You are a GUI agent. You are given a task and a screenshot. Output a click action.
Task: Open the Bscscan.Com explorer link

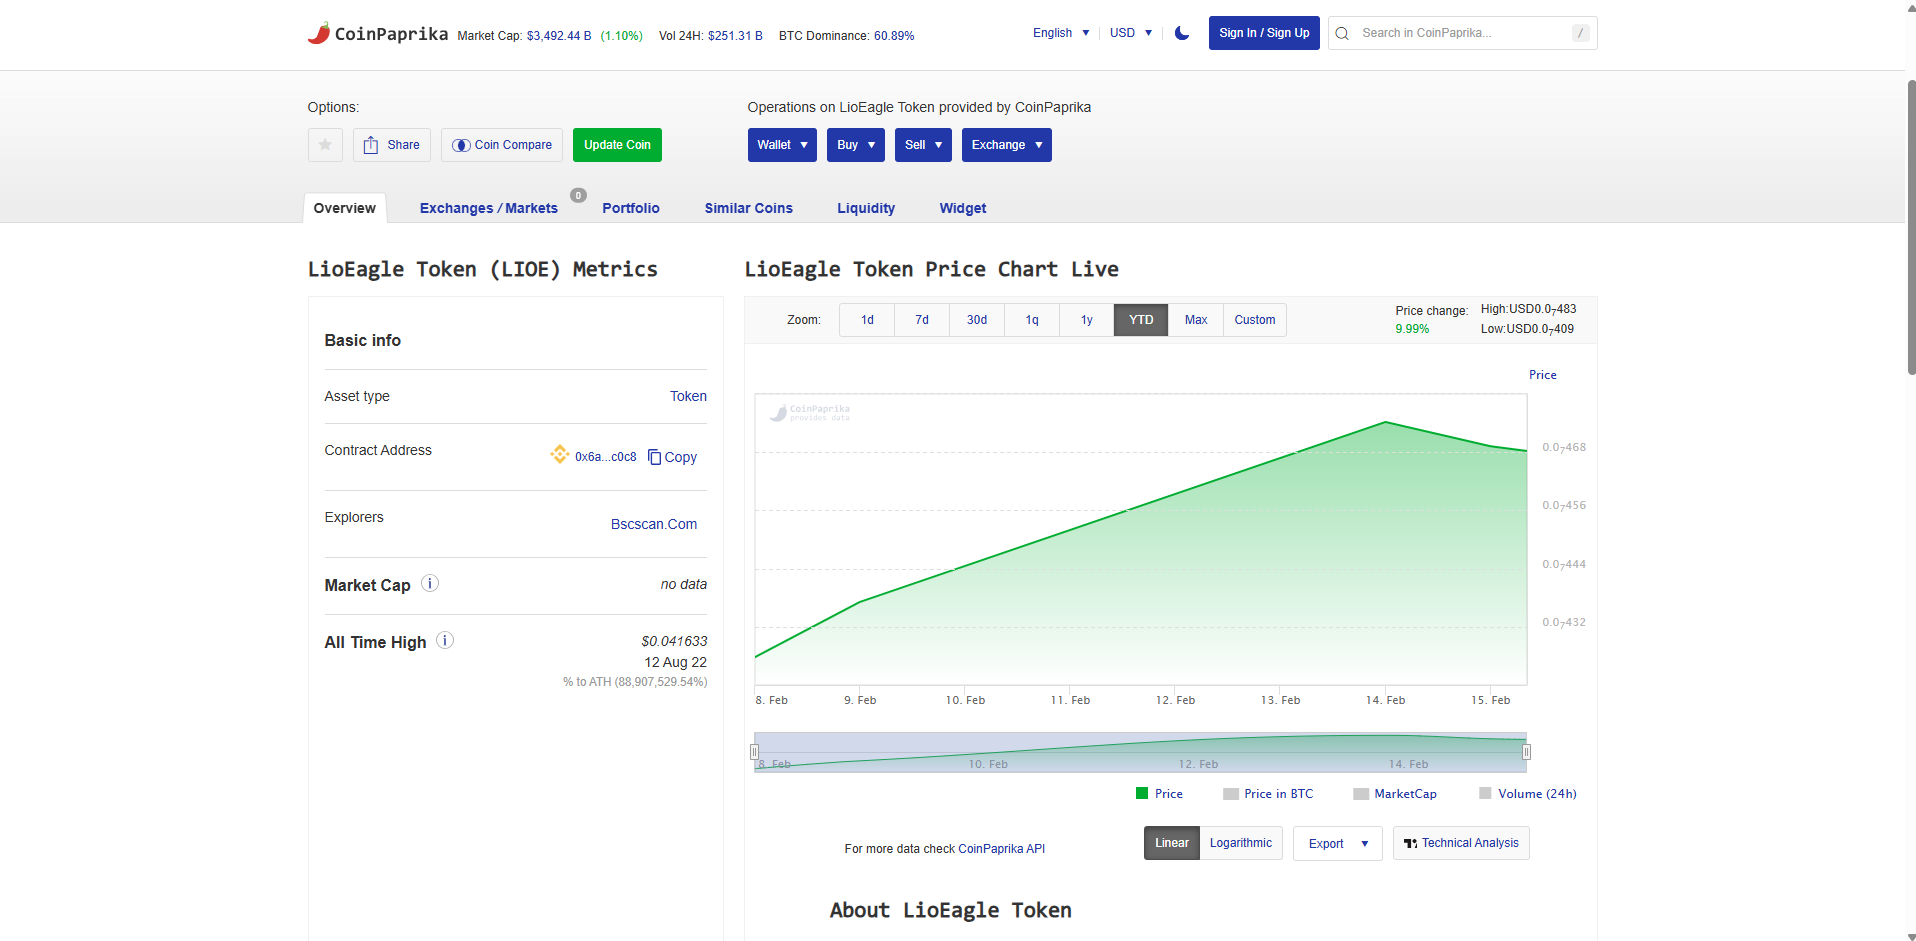click(654, 524)
